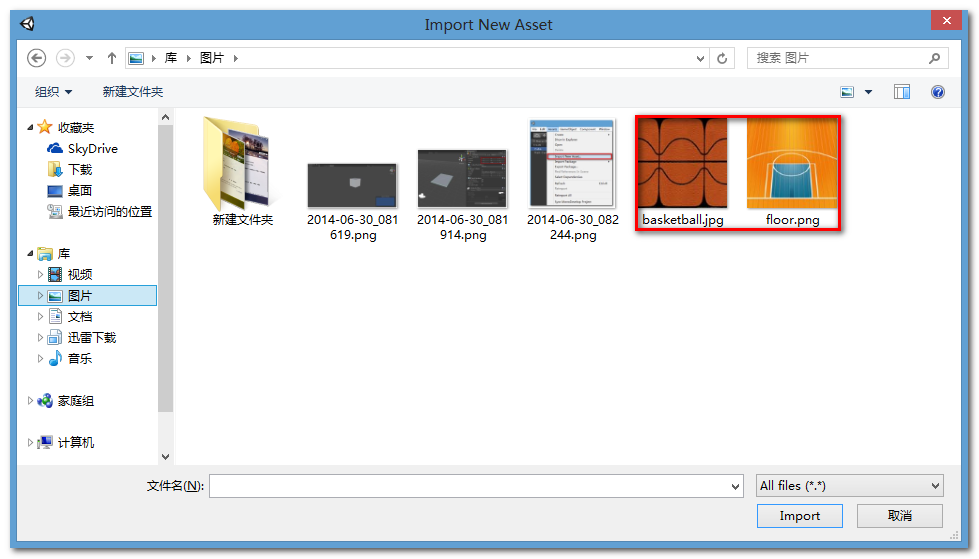Select the floor.png thumbnail
This screenshot has width=979, height=559.
(x=792, y=164)
